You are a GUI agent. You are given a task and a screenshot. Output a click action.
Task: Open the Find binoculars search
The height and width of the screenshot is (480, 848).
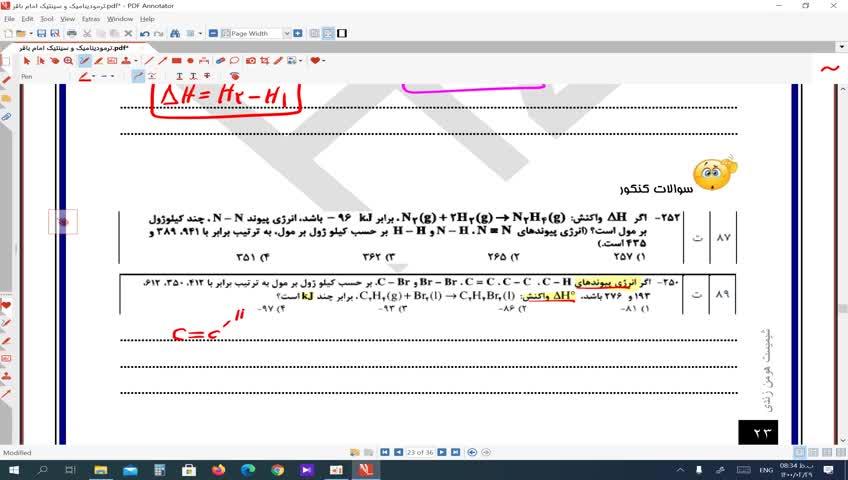[x=176, y=33]
